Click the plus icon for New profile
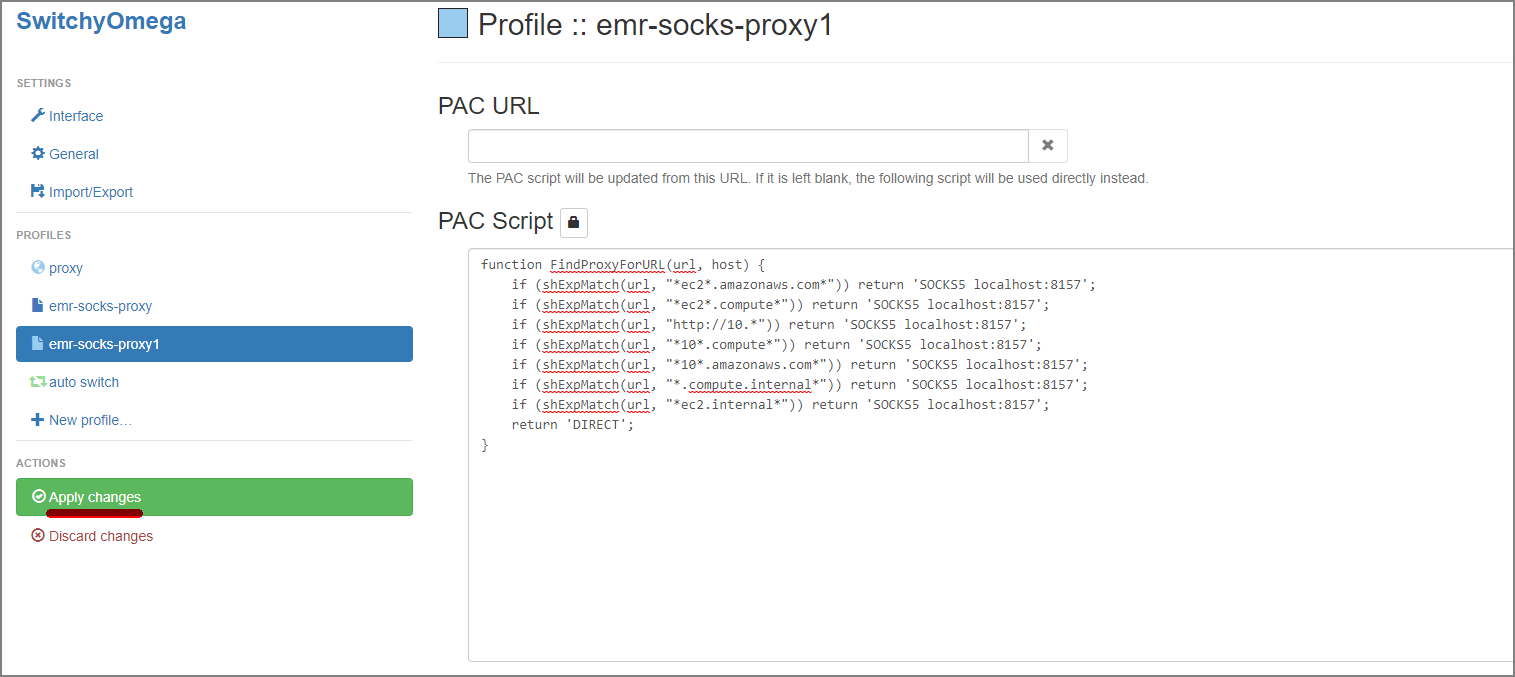1515x677 pixels. point(38,420)
